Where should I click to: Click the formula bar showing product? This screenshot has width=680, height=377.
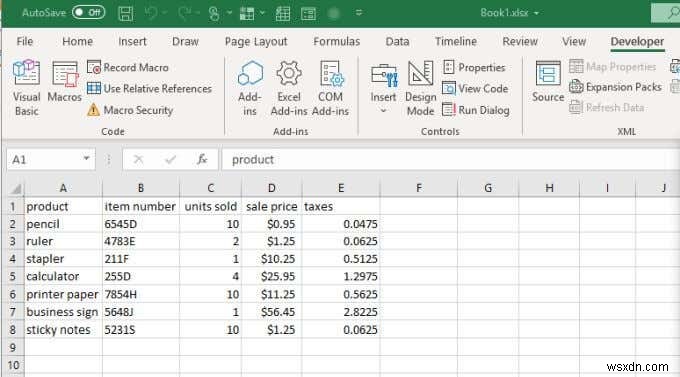(x=450, y=160)
